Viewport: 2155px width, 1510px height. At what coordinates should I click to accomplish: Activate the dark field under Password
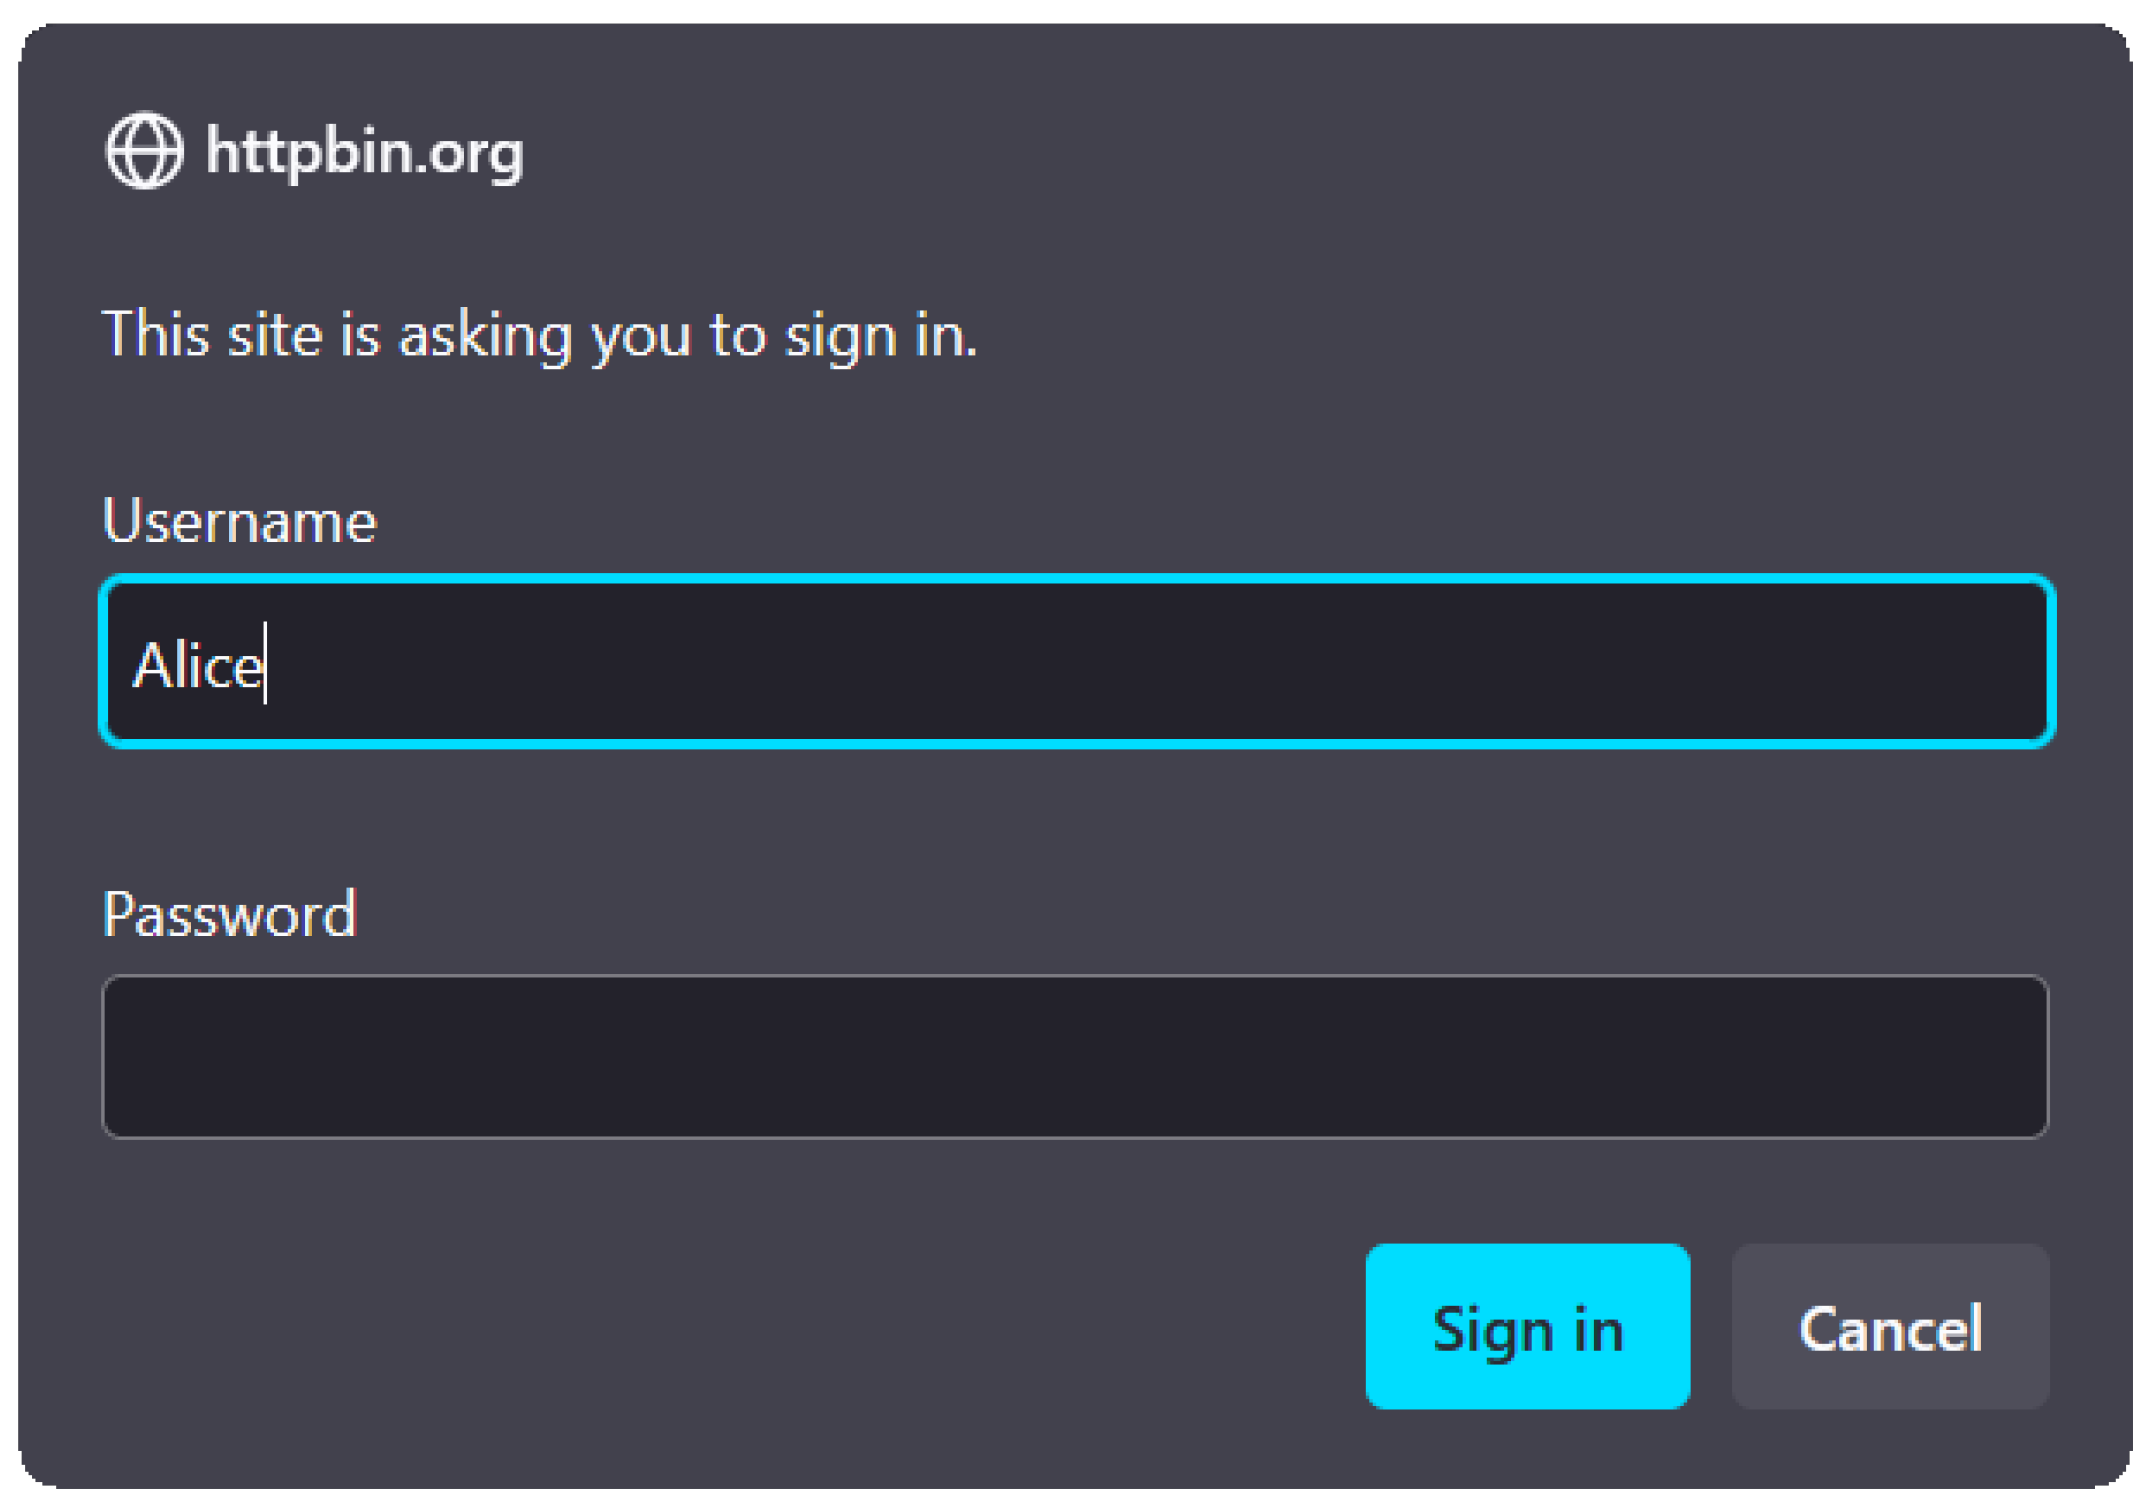pyautogui.click(x=1075, y=1057)
